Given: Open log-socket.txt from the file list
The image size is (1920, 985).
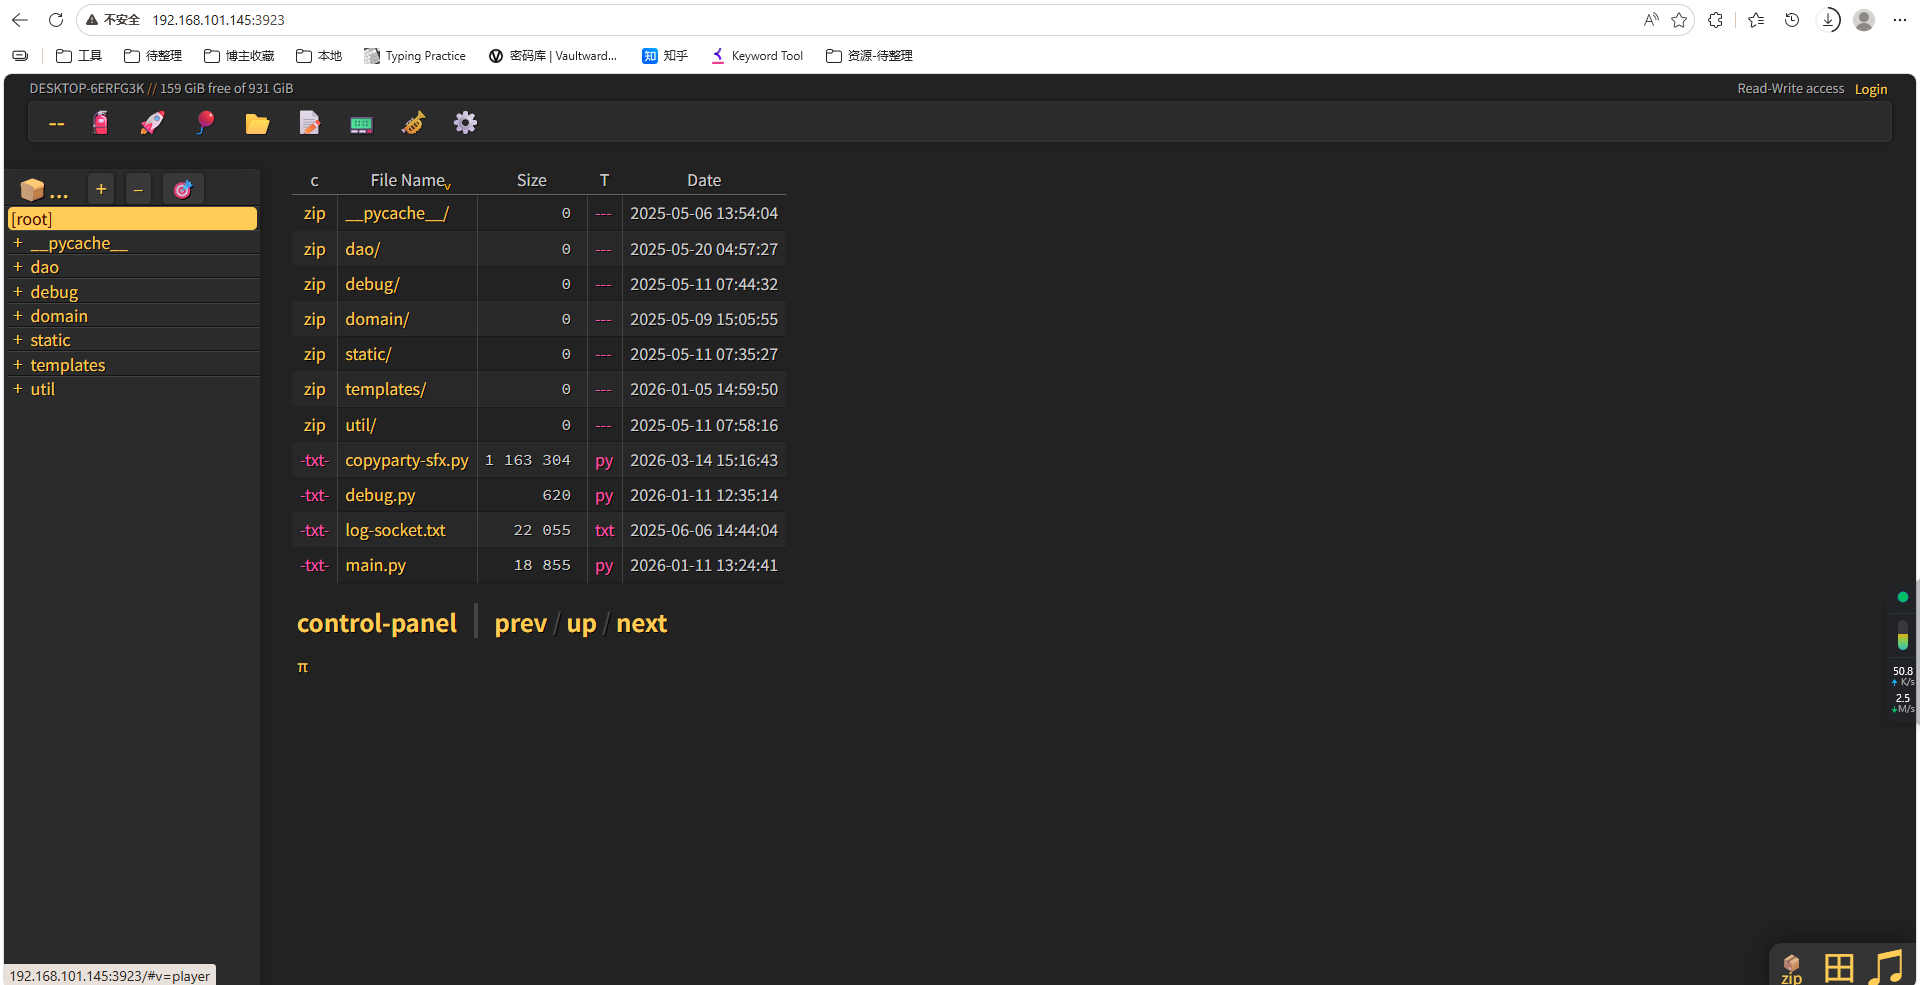Looking at the screenshot, I should click(395, 530).
